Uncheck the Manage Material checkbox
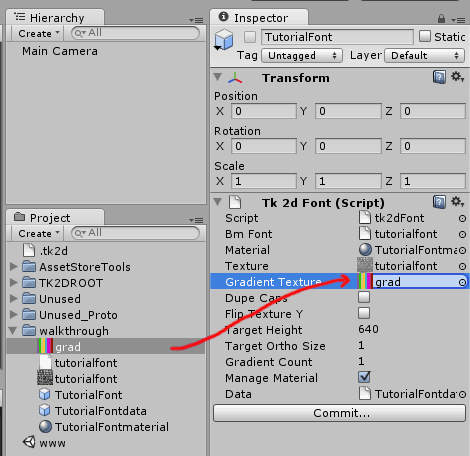470x456 pixels. tap(364, 377)
